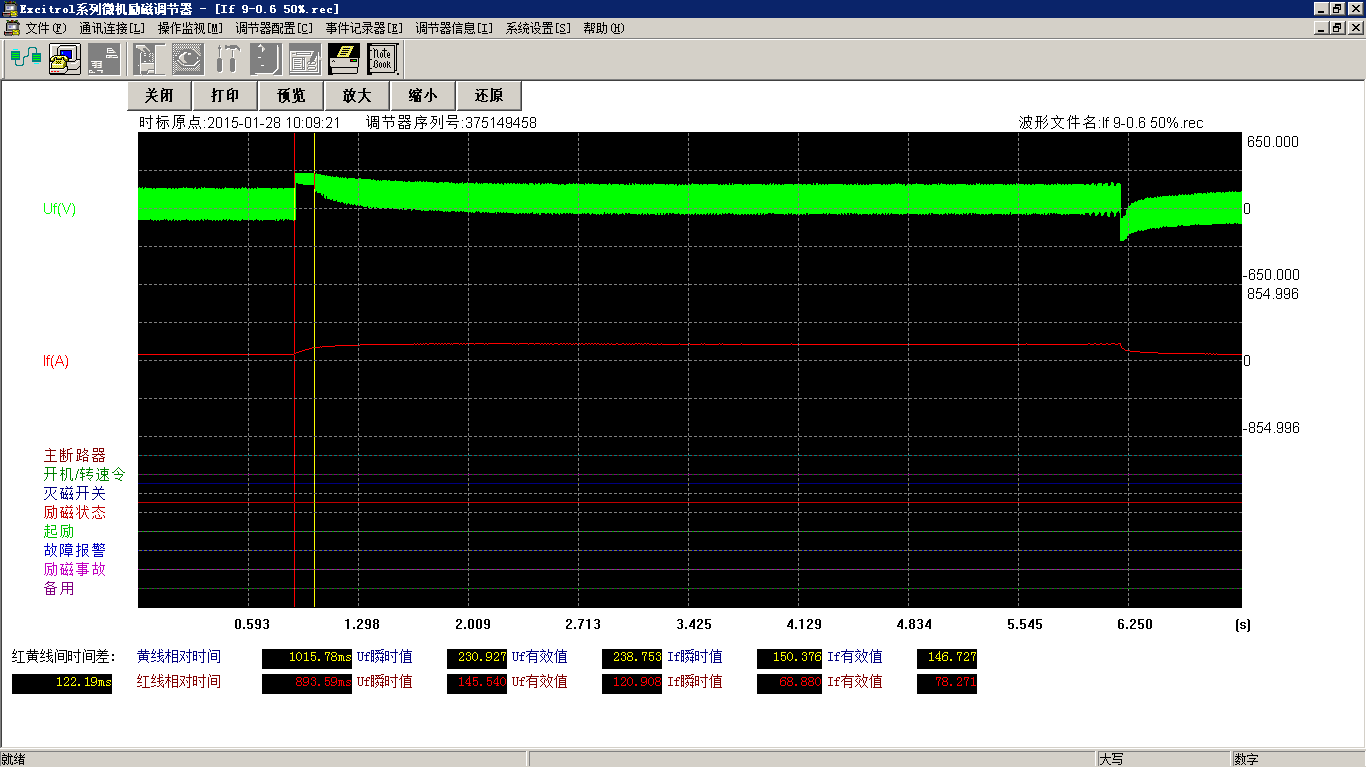Open the 操作监视[M] menu
This screenshot has width=1366, height=768.
190,28
